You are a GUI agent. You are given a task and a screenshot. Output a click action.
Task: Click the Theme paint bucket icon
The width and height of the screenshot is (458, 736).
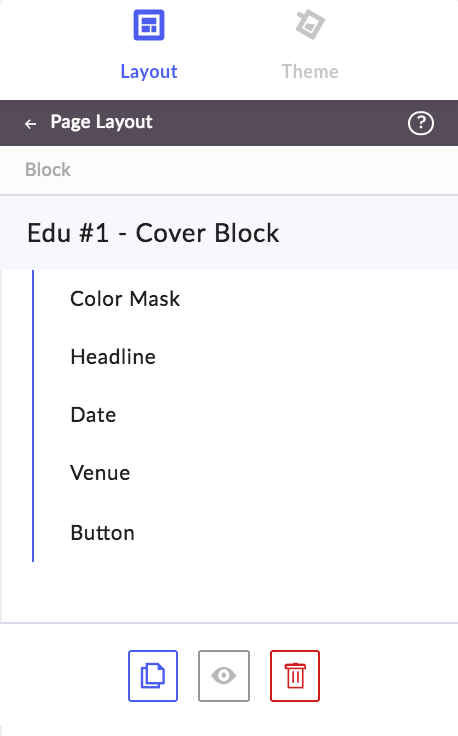point(310,24)
